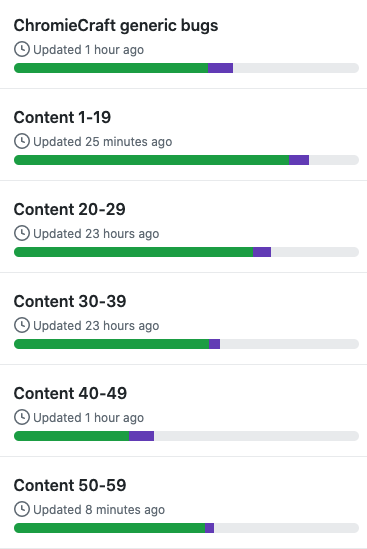Click green done segment of ChromieCraft generic bugs bar
The height and width of the screenshot is (549, 367).
pyautogui.click(x=111, y=68)
